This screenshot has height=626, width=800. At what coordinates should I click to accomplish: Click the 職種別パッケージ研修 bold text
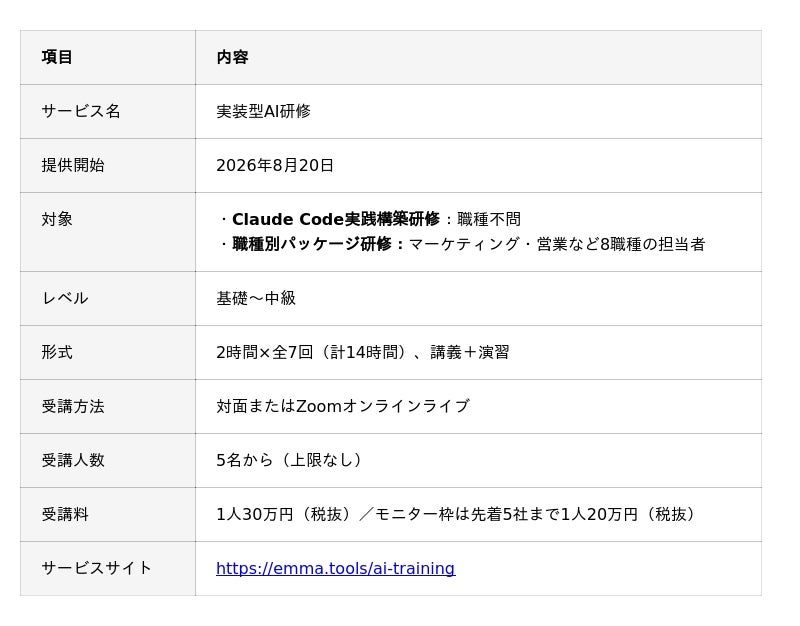point(312,244)
